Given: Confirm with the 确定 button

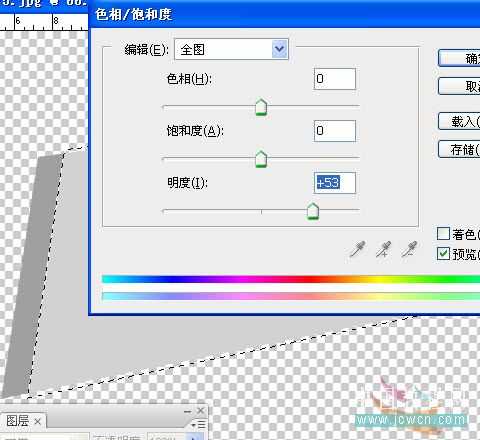Looking at the screenshot, I should 459,58.
